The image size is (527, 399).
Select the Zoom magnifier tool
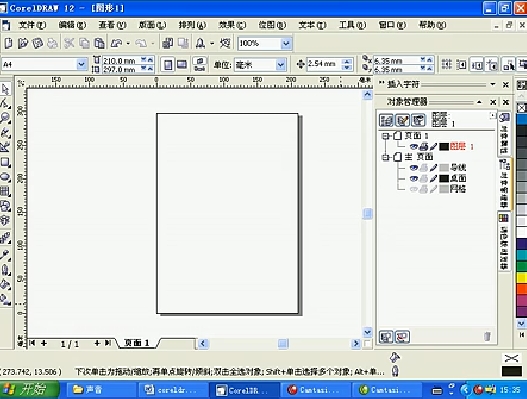[x=6, y=118]
